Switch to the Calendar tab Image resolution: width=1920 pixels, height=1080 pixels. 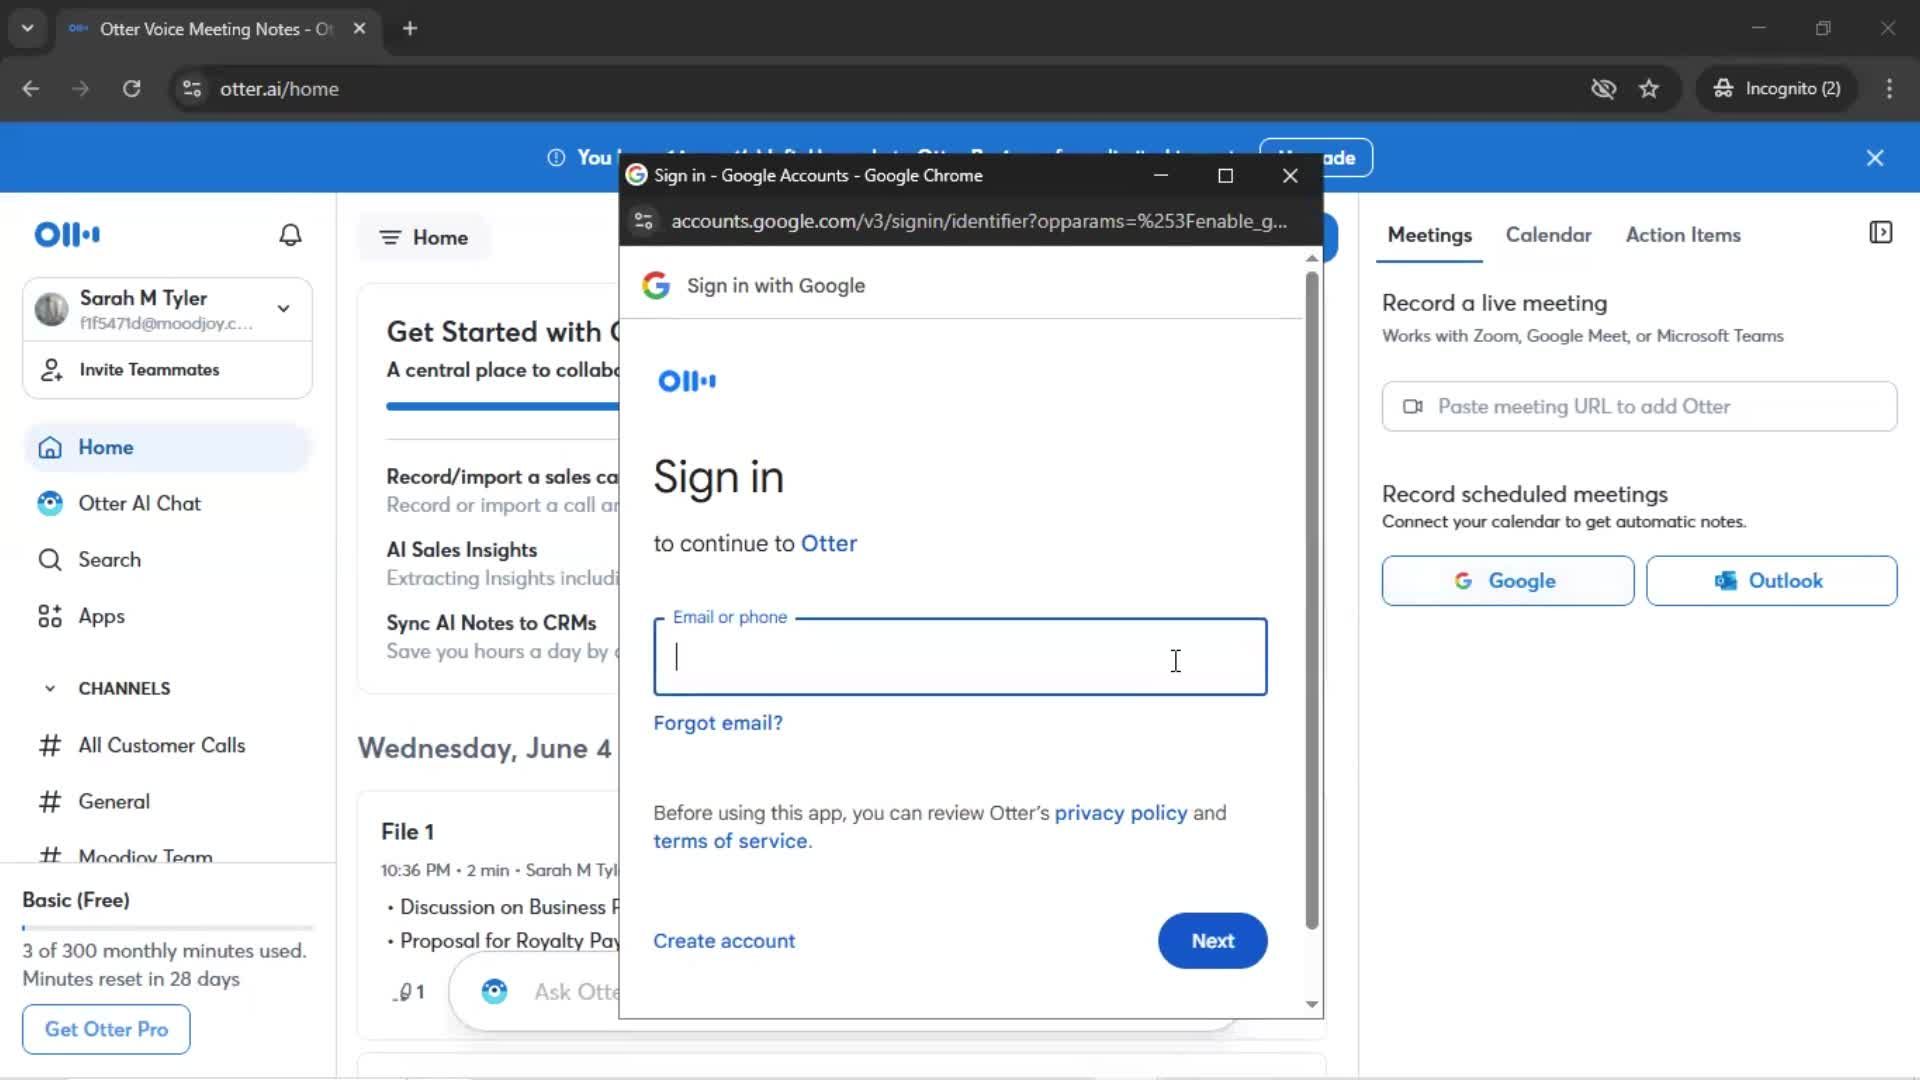(1548, 235)
